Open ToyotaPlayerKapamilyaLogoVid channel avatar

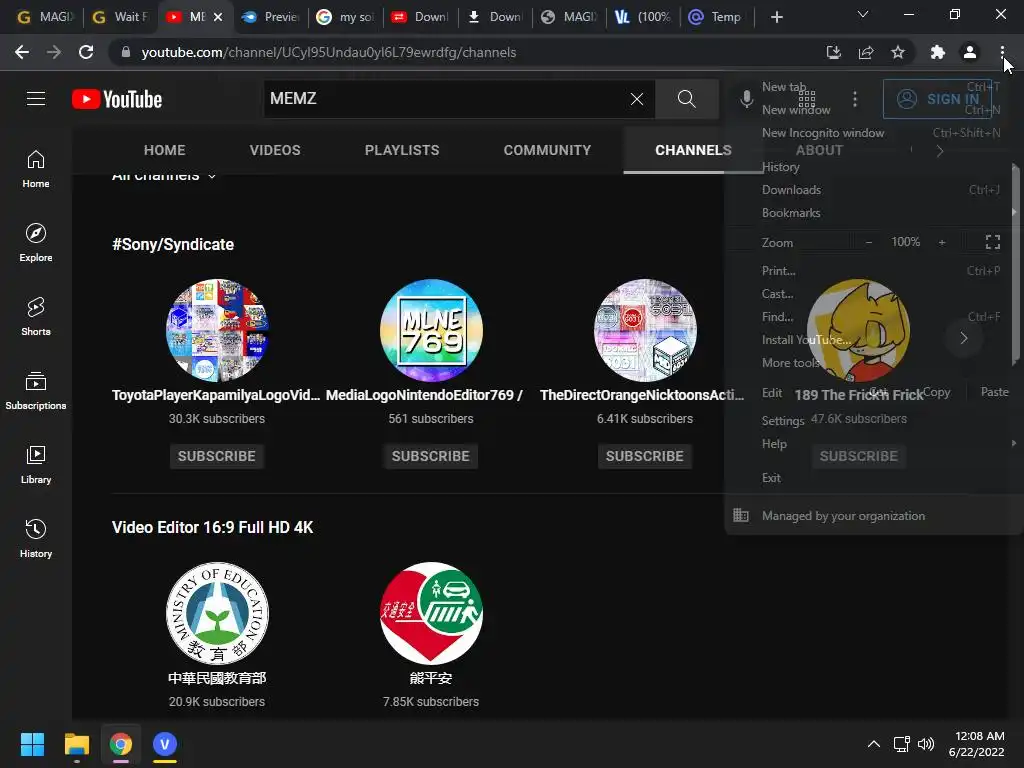pyautogui.click(x=217, y=330)
